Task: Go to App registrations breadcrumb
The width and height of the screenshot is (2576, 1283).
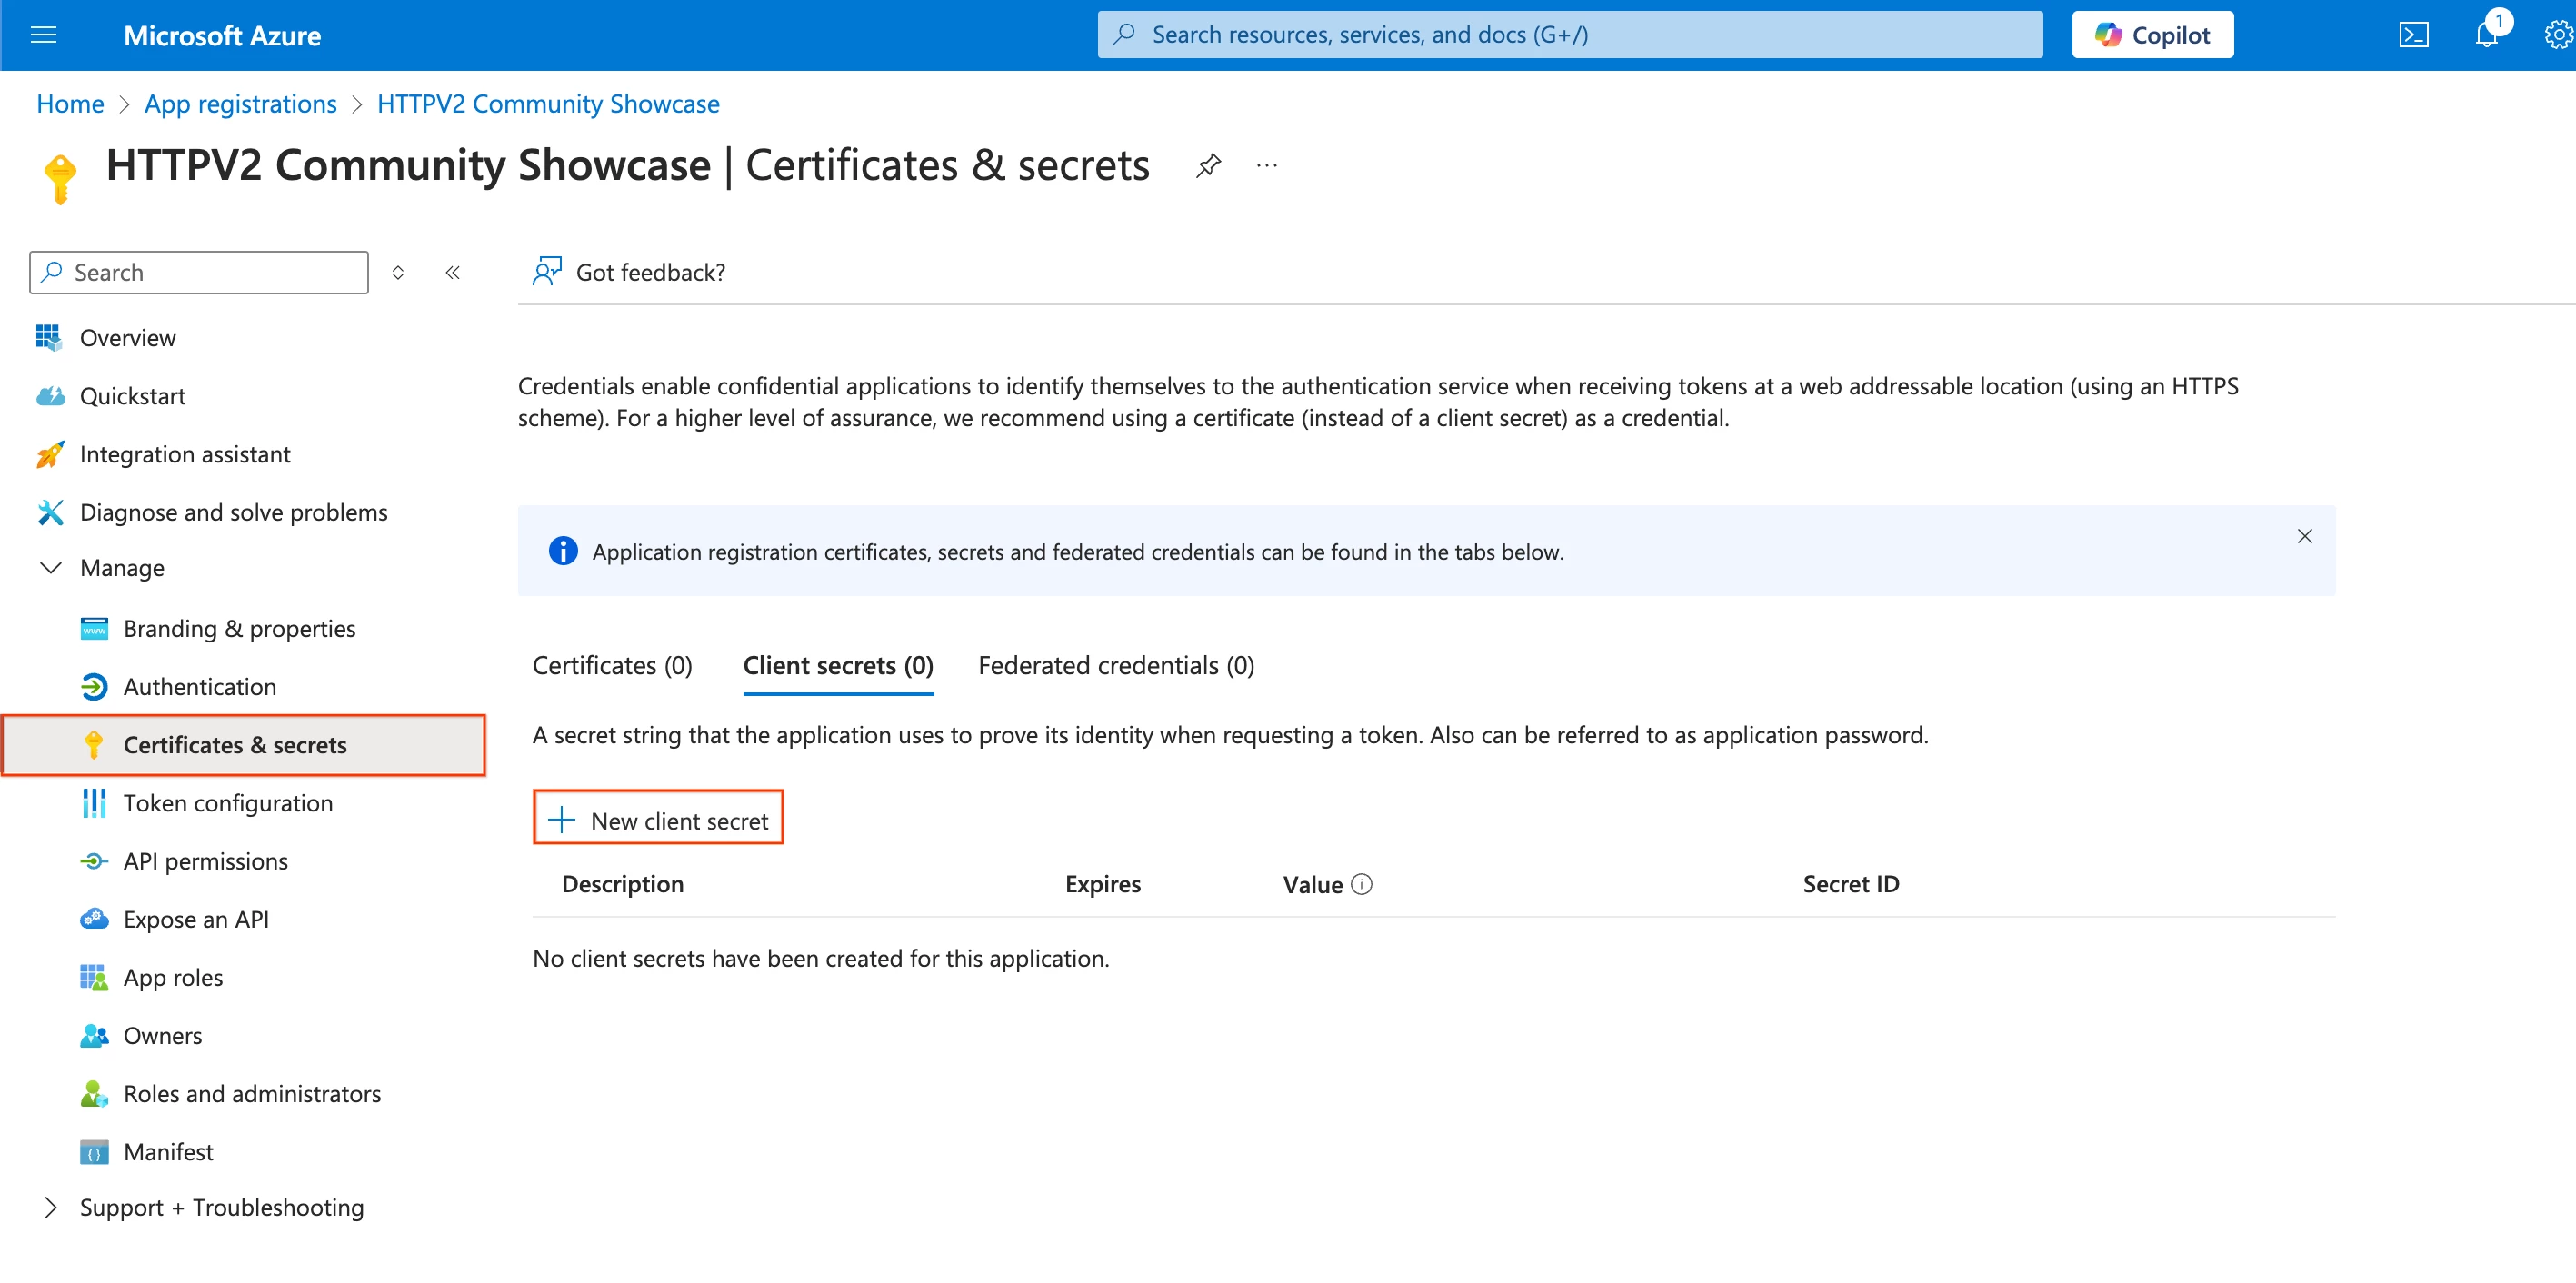Action: click(240, 104)
